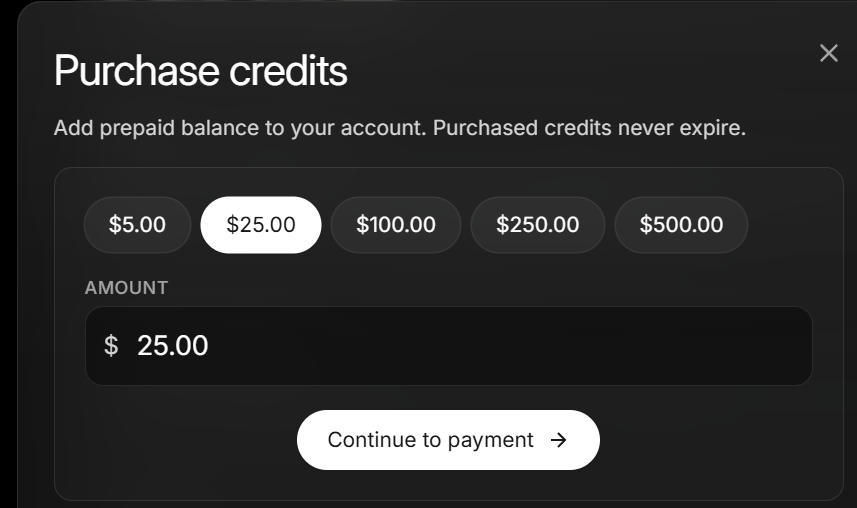Dismiss the dialog with the X icon

(828, 53)
